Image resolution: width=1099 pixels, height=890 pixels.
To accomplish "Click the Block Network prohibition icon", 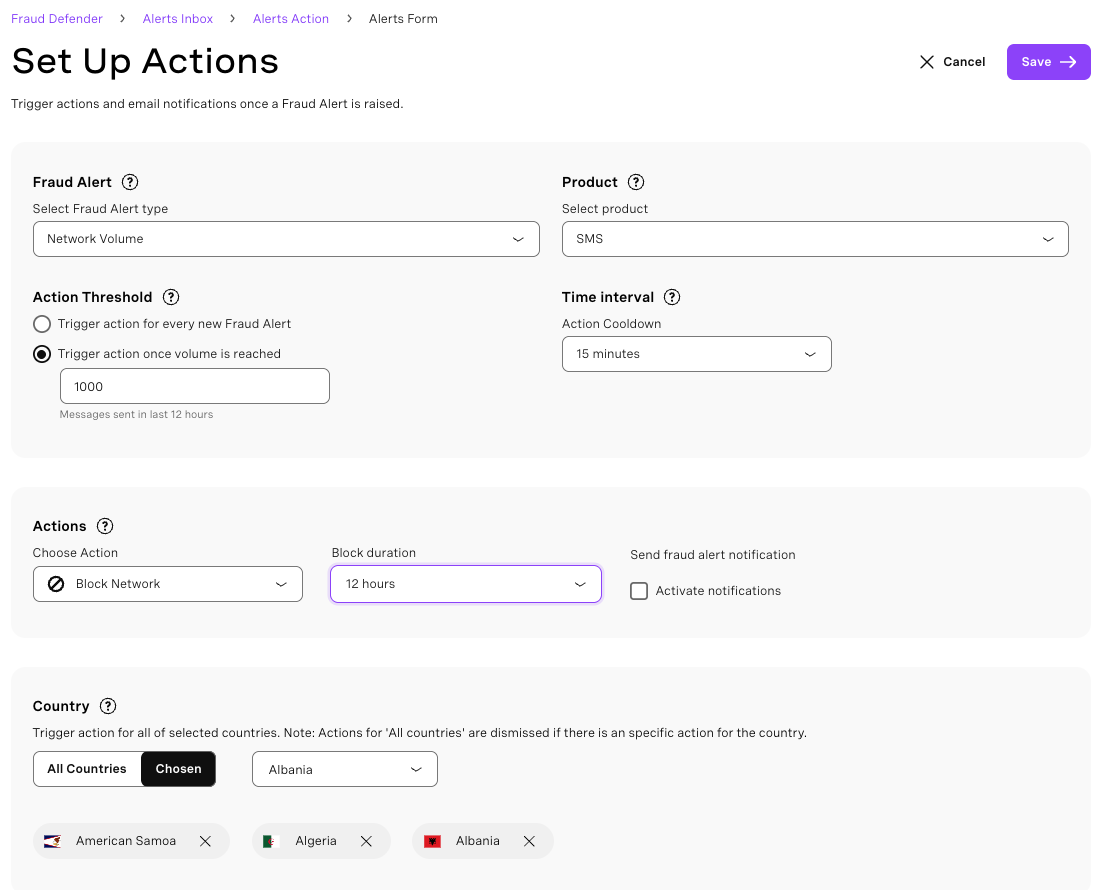I will click(56, 584).
